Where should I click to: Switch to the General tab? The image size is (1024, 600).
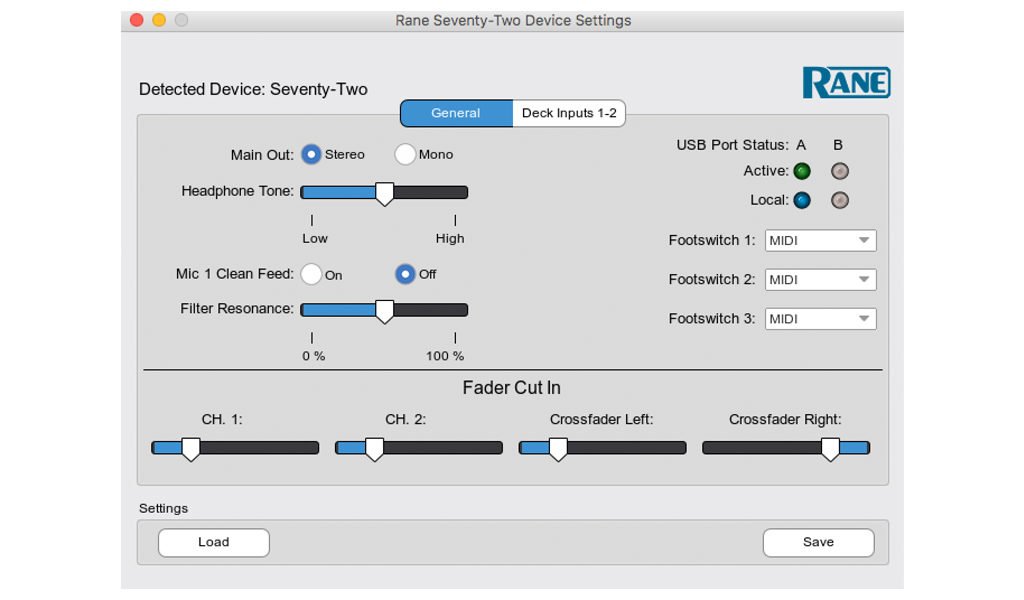pos(456,113)
